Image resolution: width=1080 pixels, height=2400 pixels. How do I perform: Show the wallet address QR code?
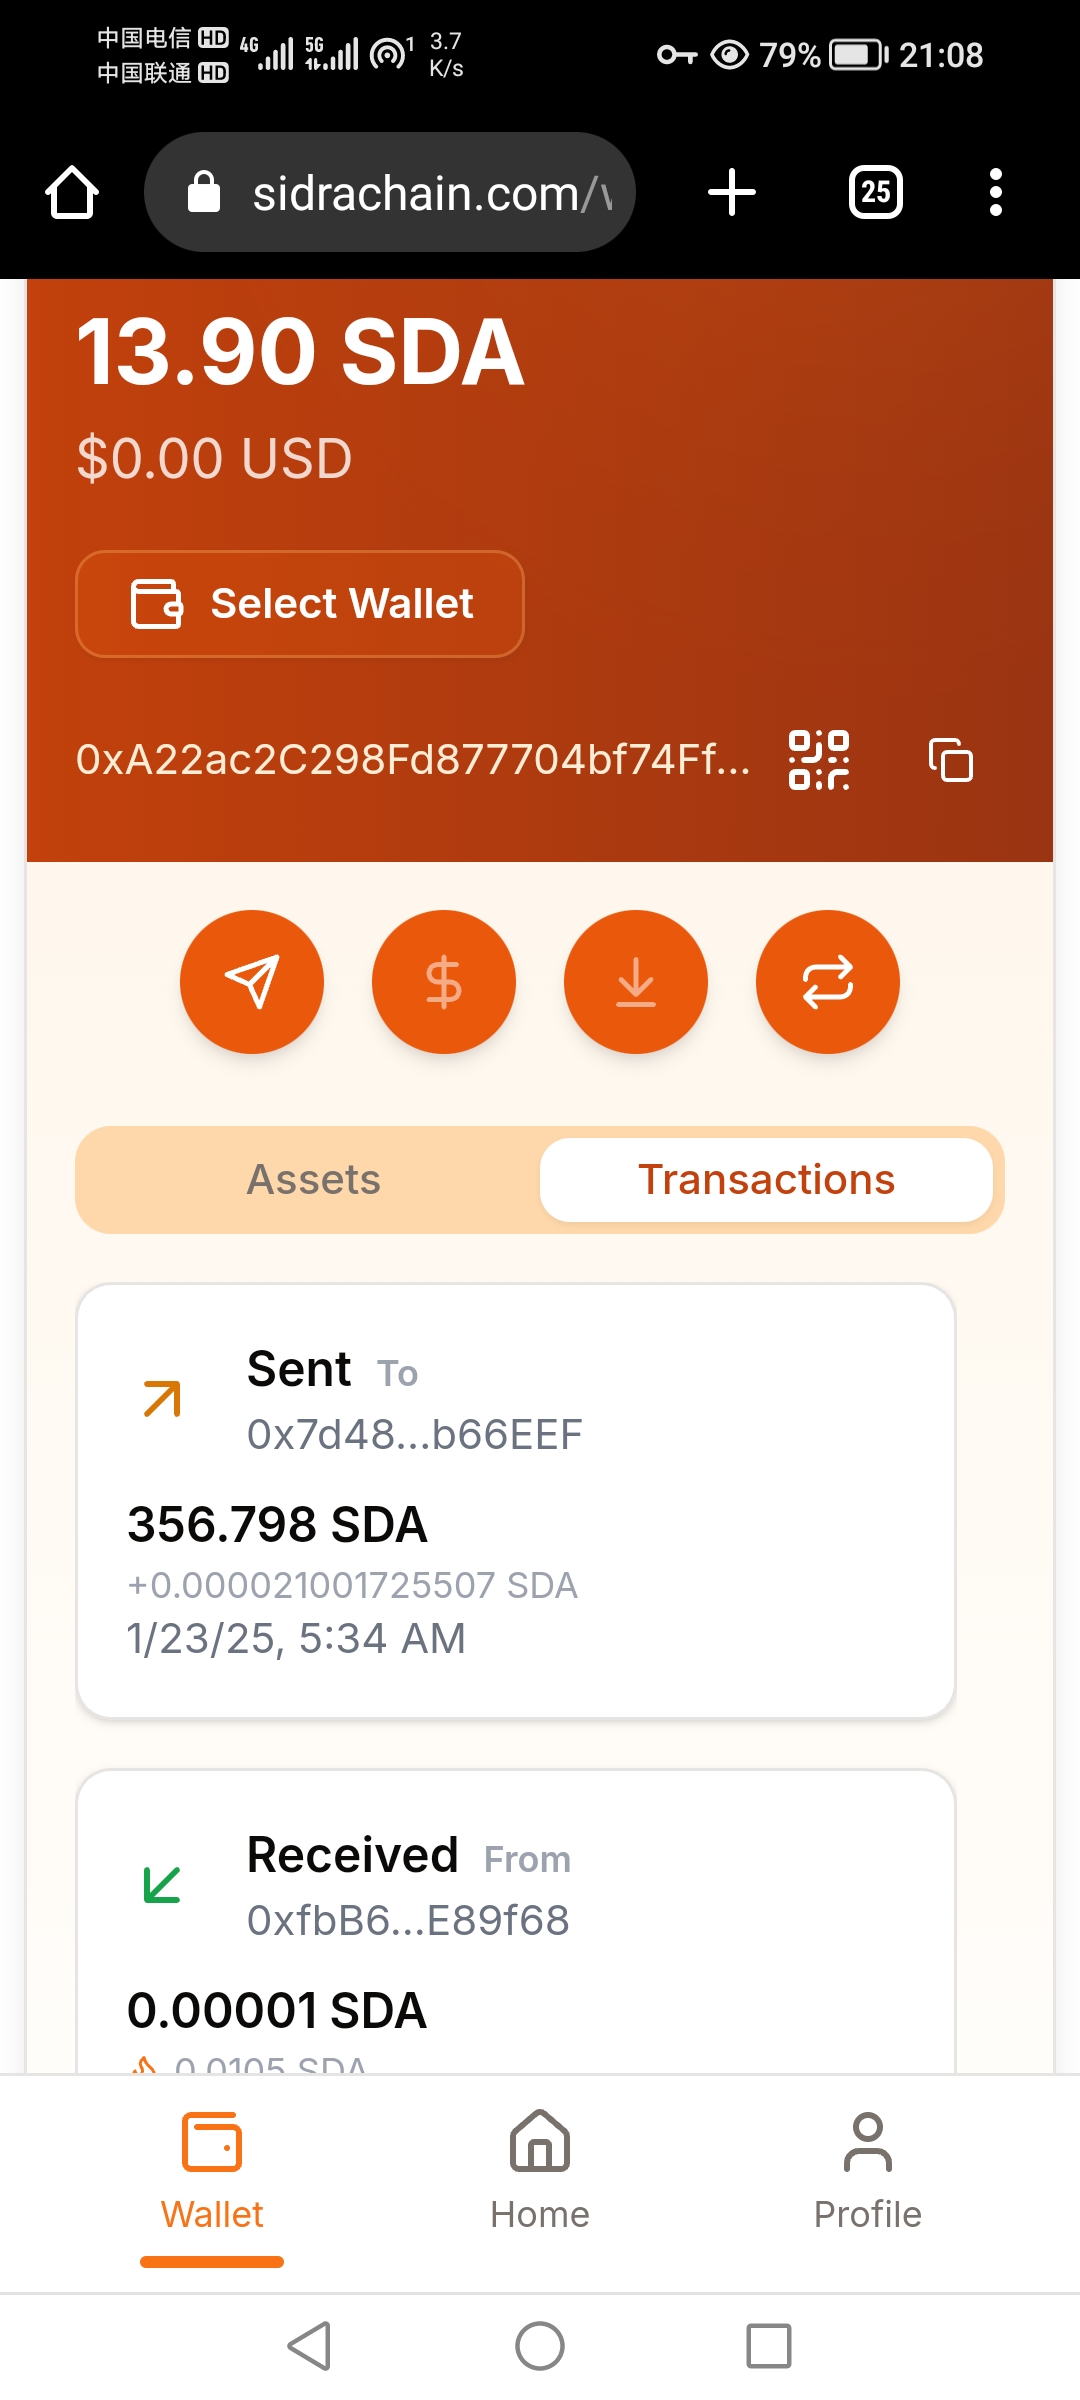click(819, 760)
